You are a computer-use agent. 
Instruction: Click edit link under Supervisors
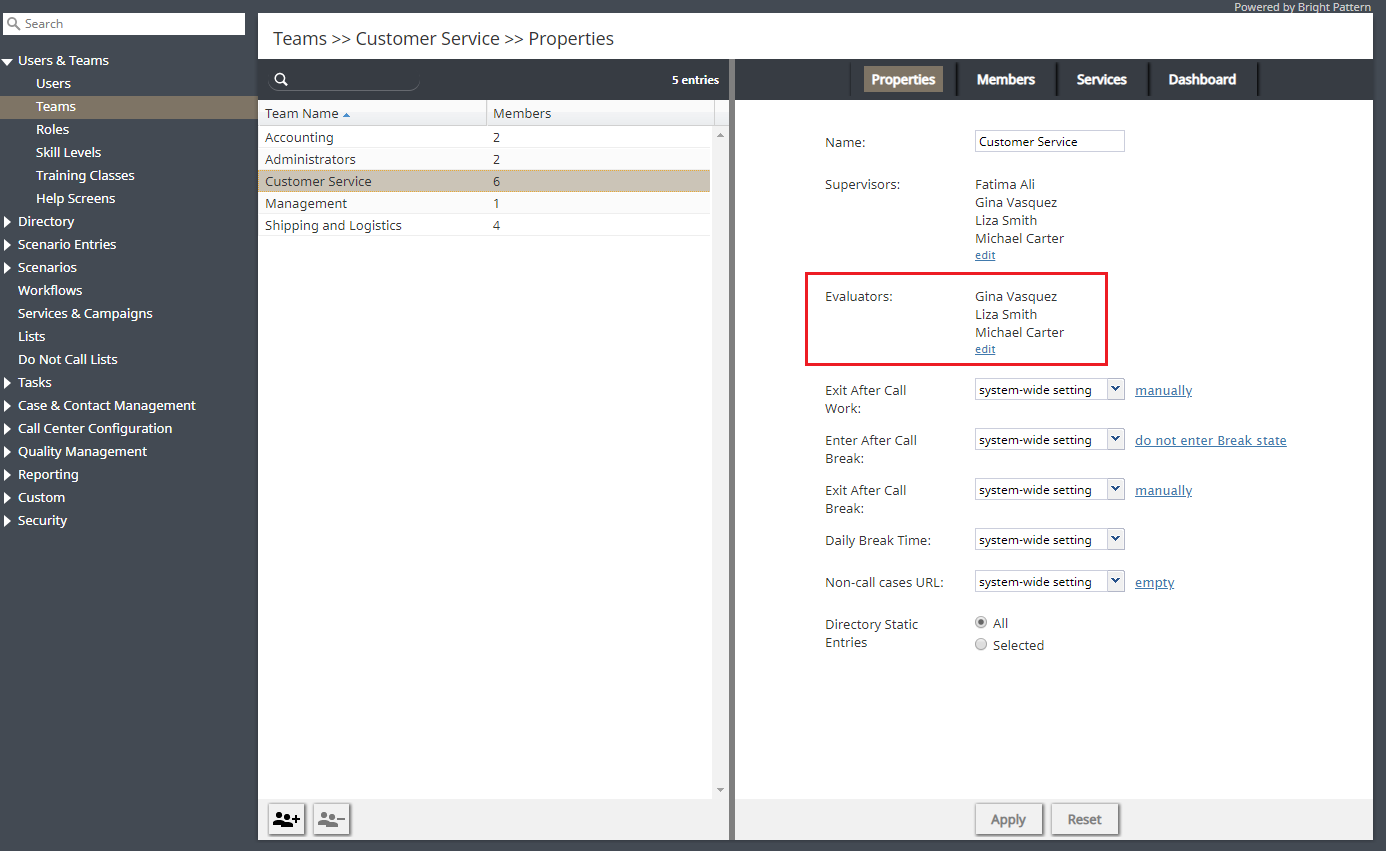click(x=985, y=256)
